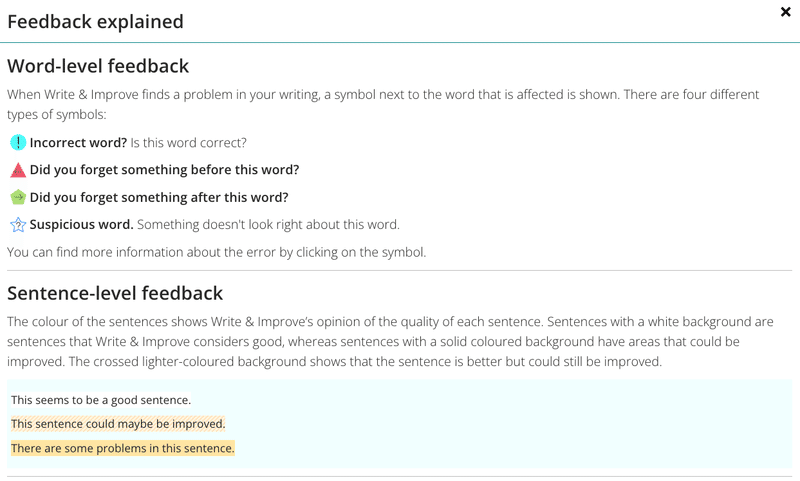Close the Feedback explained dialog
800x481 pixels.
coord(785,12)
